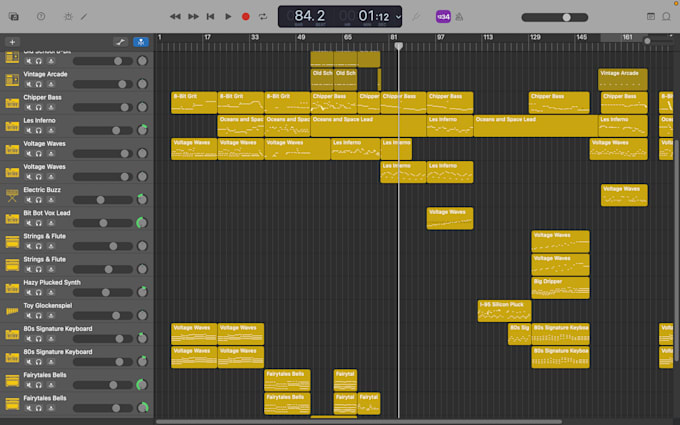This screenshot has width=680, height=425.
Task: Adjust the Chipper Bass volume slider
Action: (103, 107)
